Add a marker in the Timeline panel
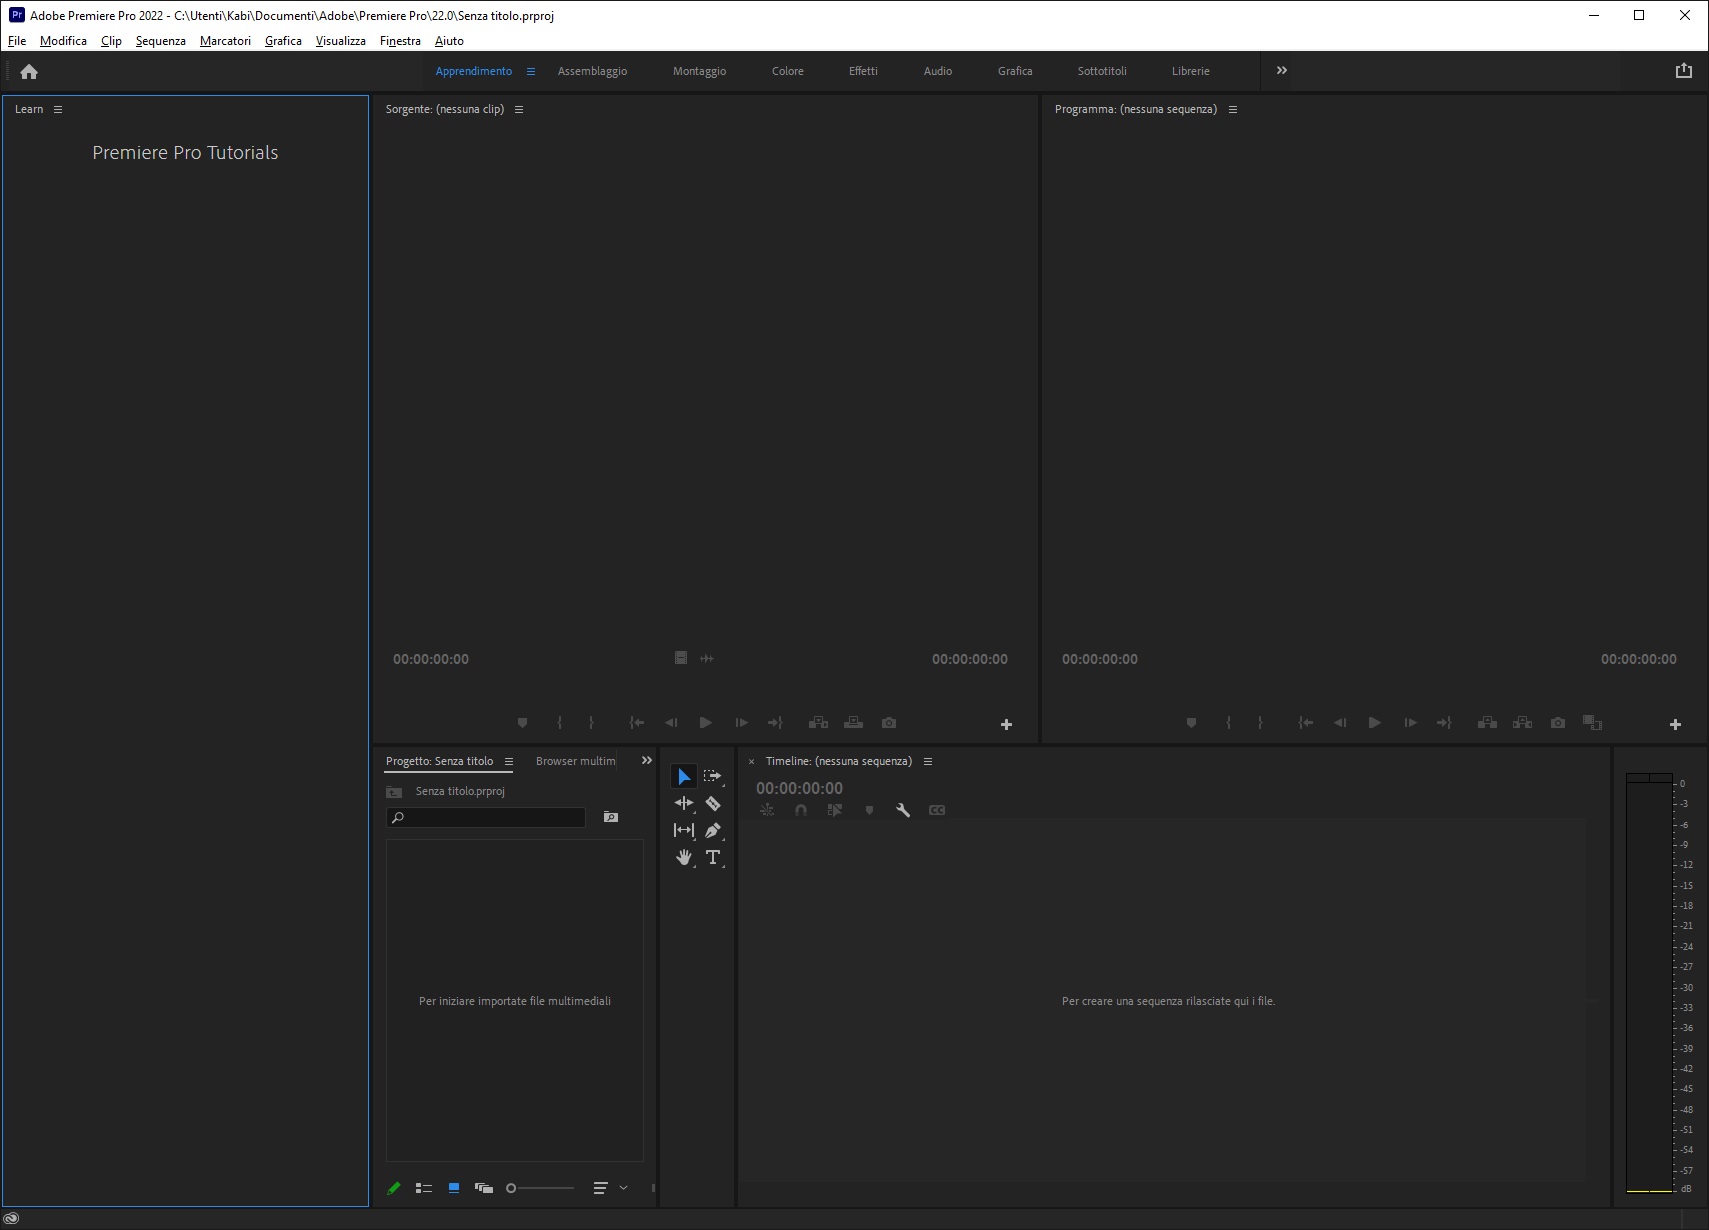This screenshot has width=1709, height=1230. (869, 810)
